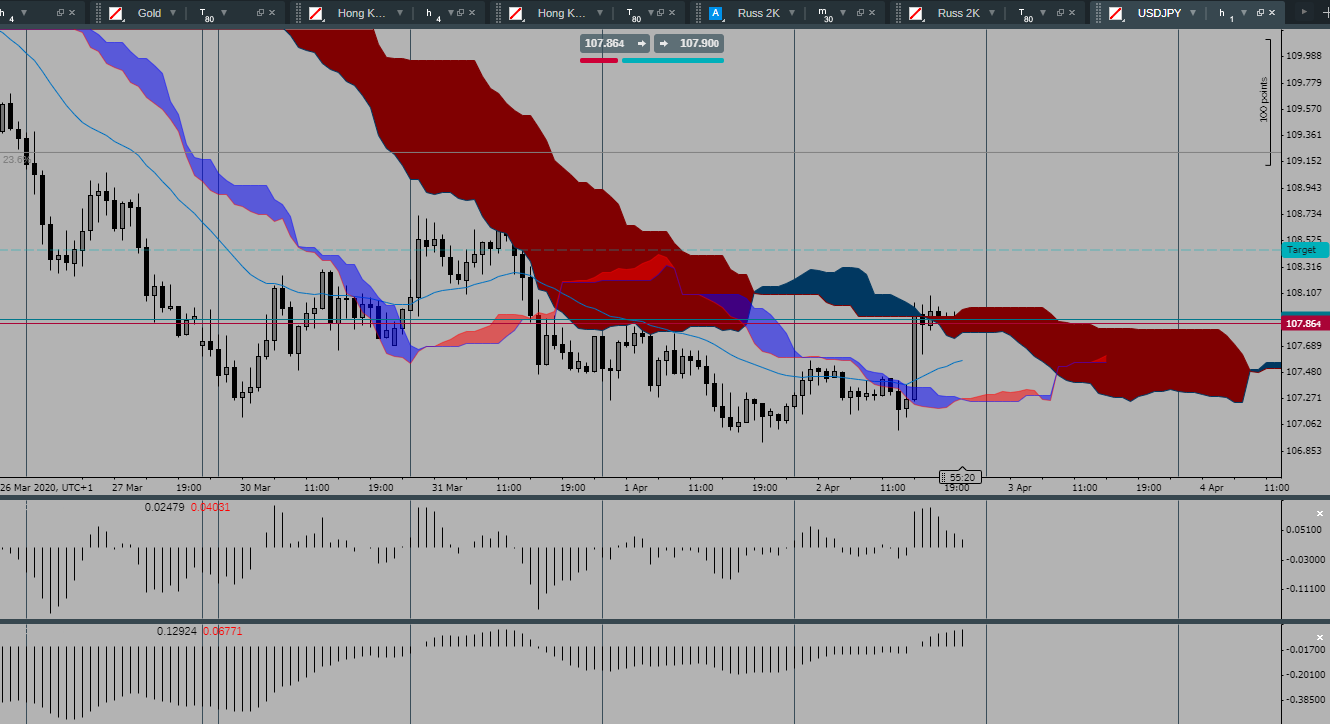Close the Hong K h4 chart tab
Viewport: 1330px width, 724px height.
(x=473, y=13)
